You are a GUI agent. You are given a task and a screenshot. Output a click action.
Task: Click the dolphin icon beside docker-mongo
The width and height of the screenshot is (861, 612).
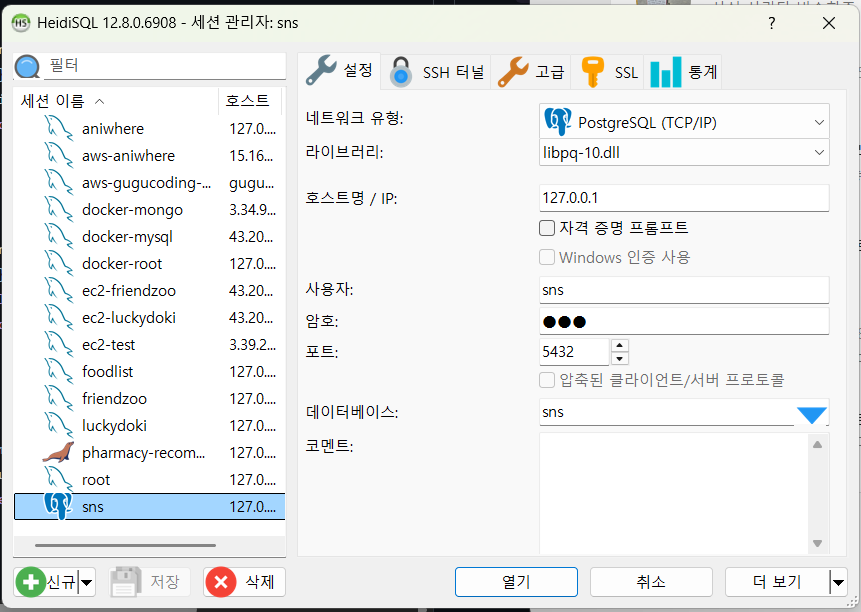click(58, 210)
